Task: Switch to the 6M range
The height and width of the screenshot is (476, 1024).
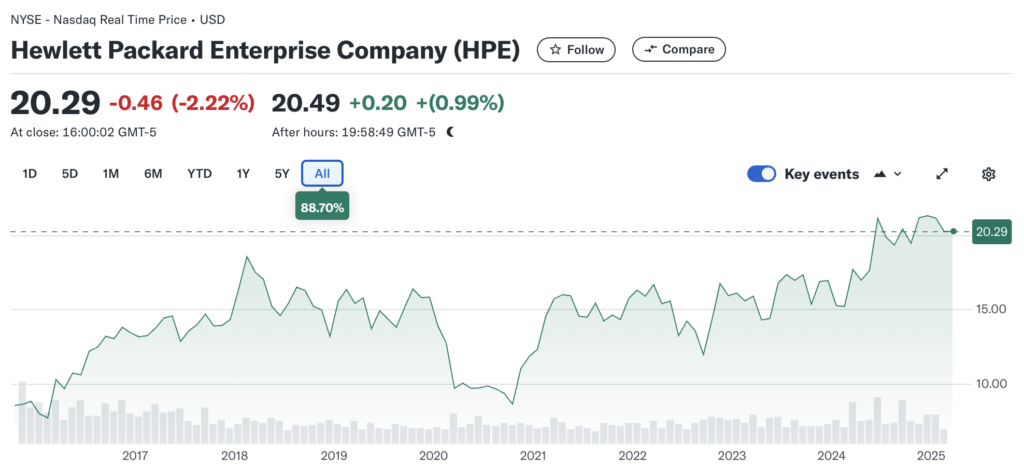Action: pos(153,174)
